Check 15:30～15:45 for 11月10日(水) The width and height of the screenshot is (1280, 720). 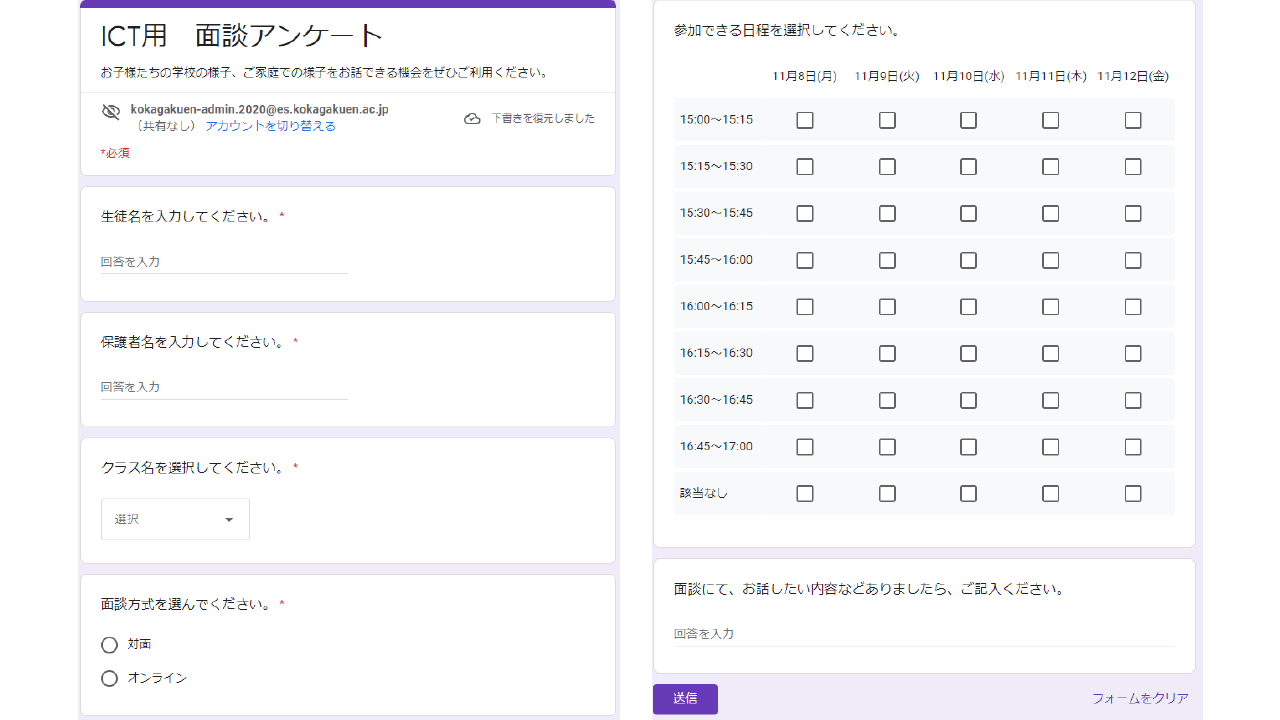(x=968, y=213)
